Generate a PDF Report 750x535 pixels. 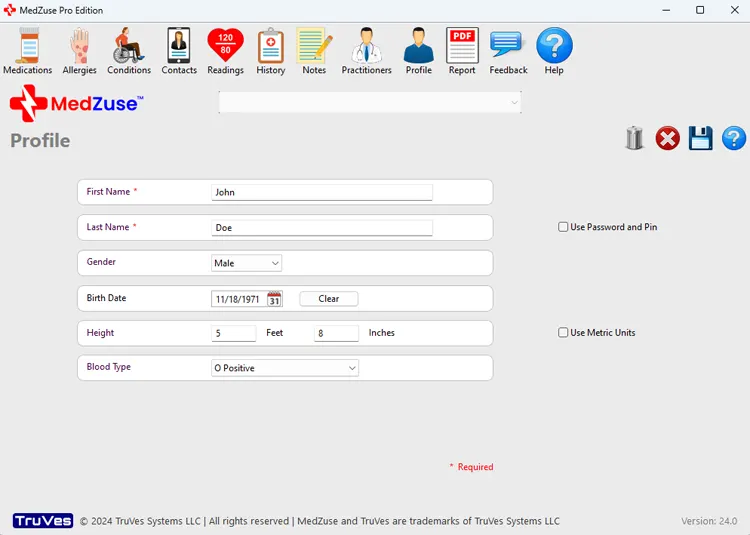[462, 51]
